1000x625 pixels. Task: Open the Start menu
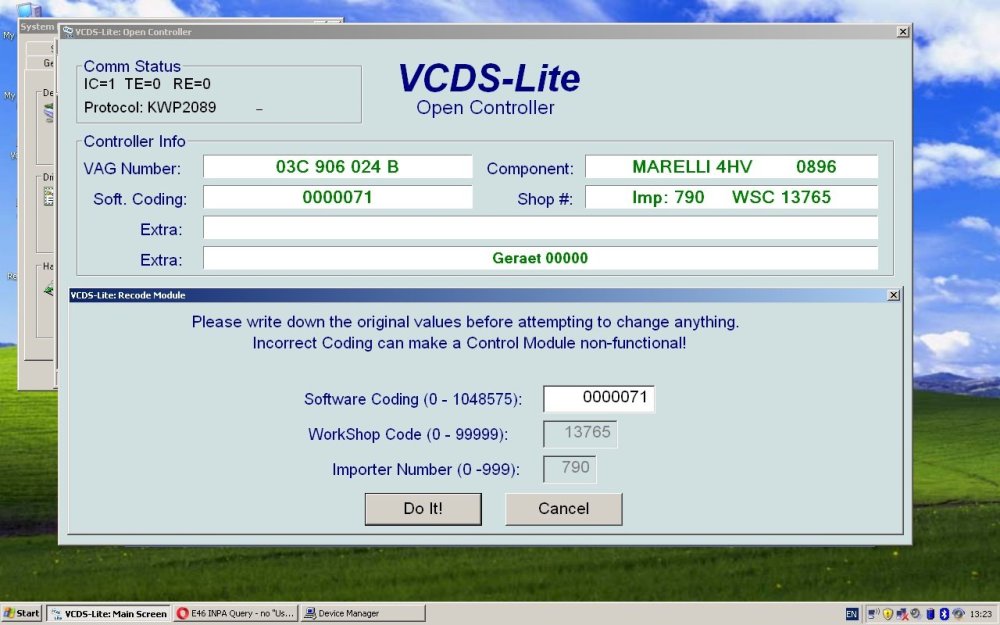tap(22, 614)
